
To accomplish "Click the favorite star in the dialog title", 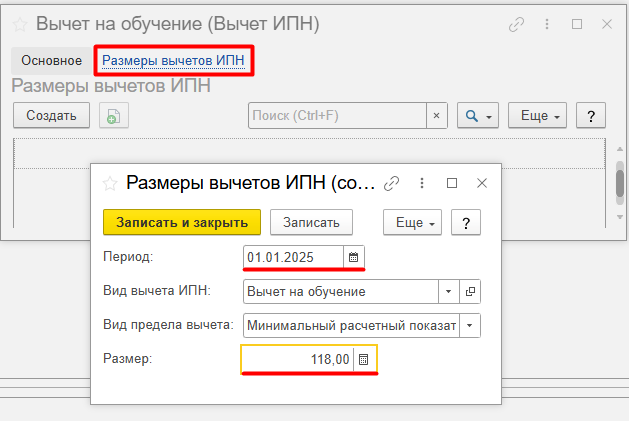I will click(x=107, y=183).
